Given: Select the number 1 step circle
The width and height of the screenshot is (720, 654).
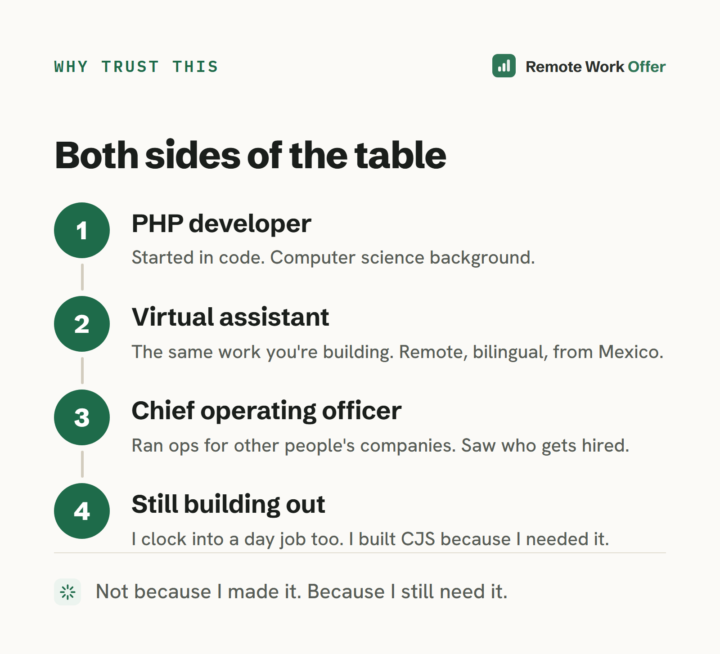Looking at the screenshot, I should coord(82,230).
